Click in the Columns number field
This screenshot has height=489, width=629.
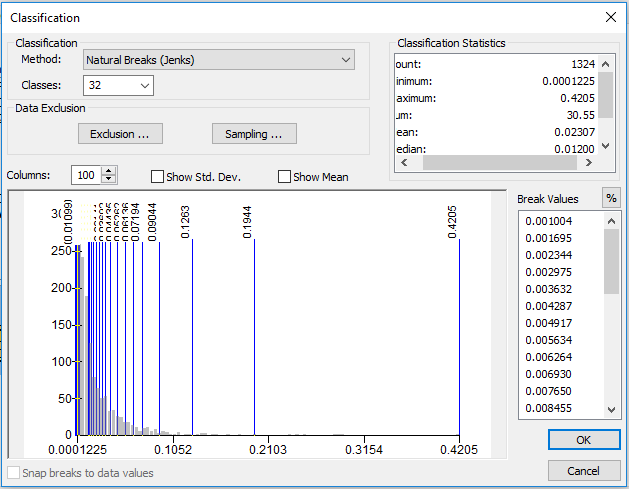tap(86, 175)
